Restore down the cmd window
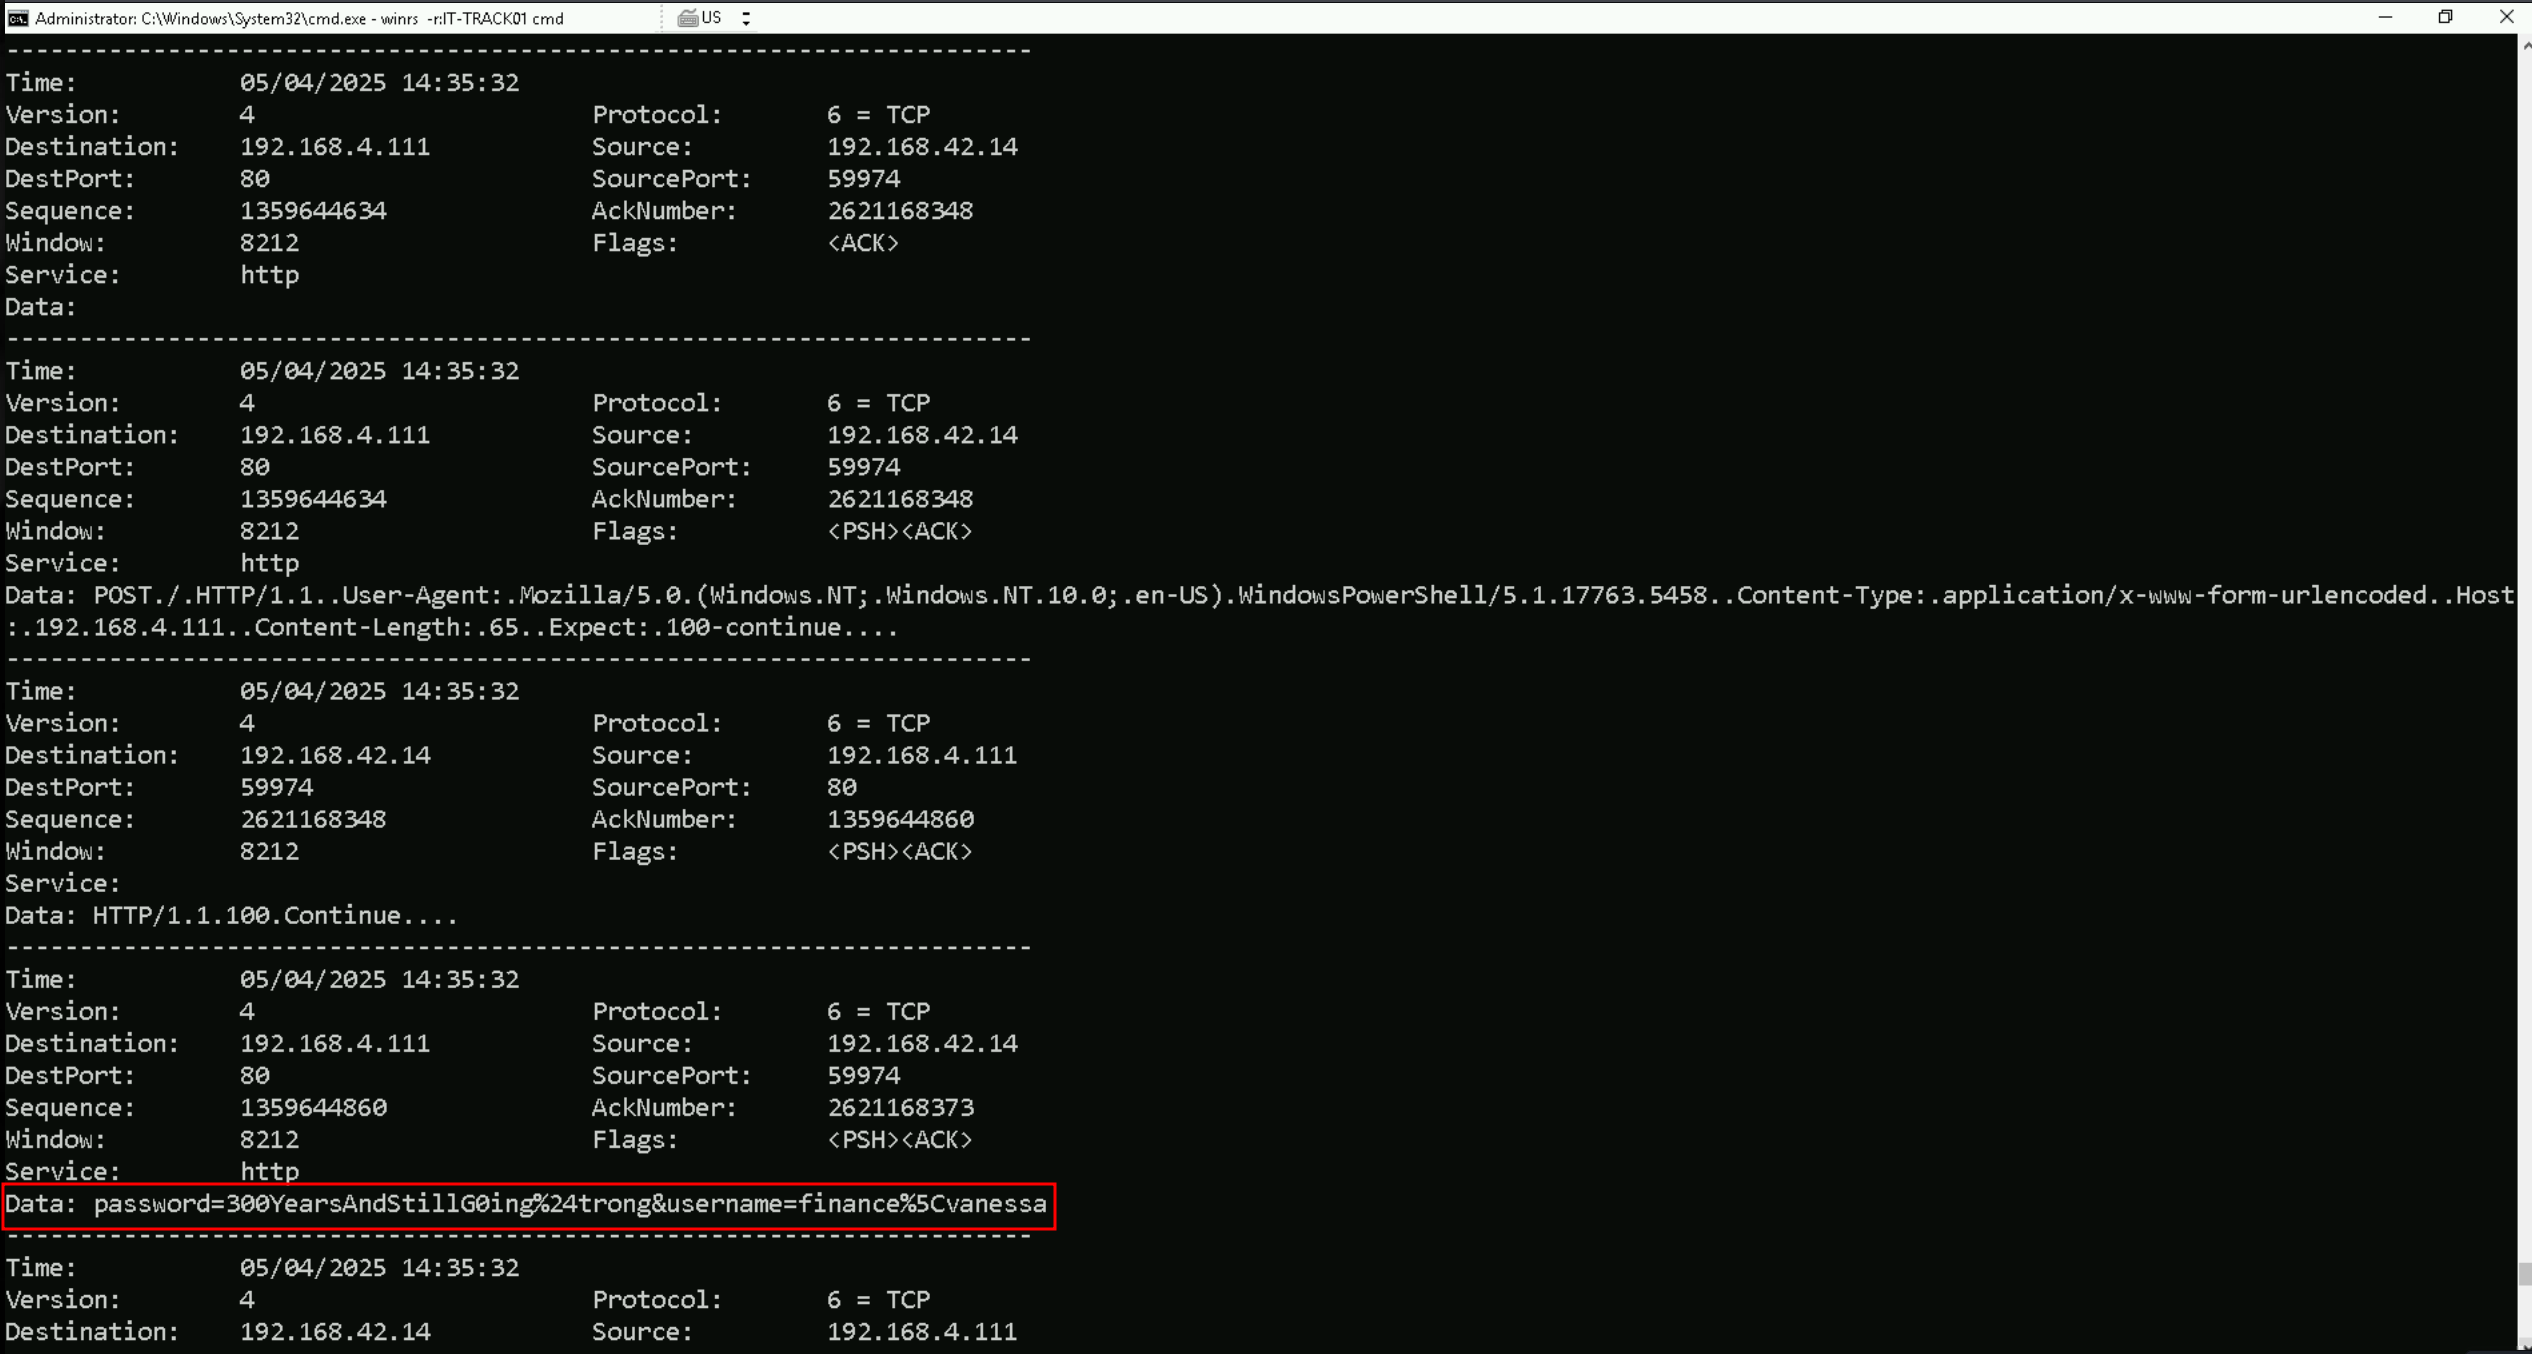 point(2445,17)
